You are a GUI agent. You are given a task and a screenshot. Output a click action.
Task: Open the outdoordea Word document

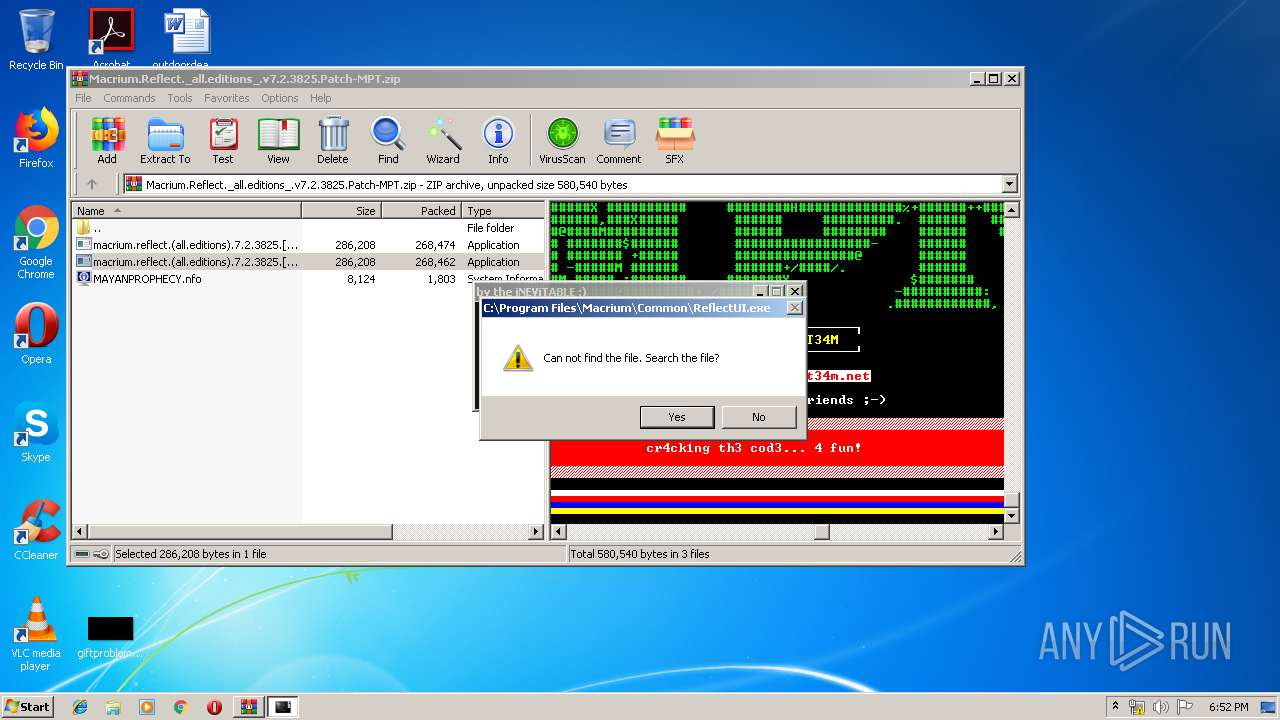[187, 40]
